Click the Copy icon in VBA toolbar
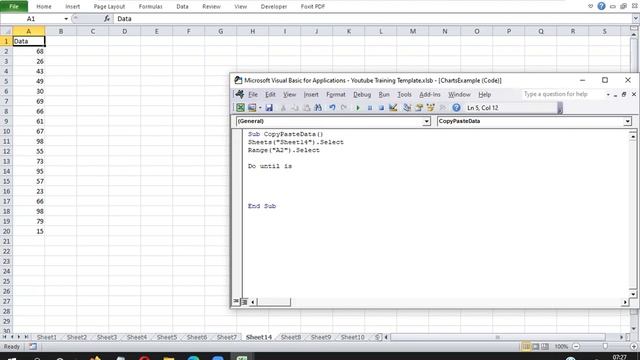The image size is (640, 360). (295, 108)
